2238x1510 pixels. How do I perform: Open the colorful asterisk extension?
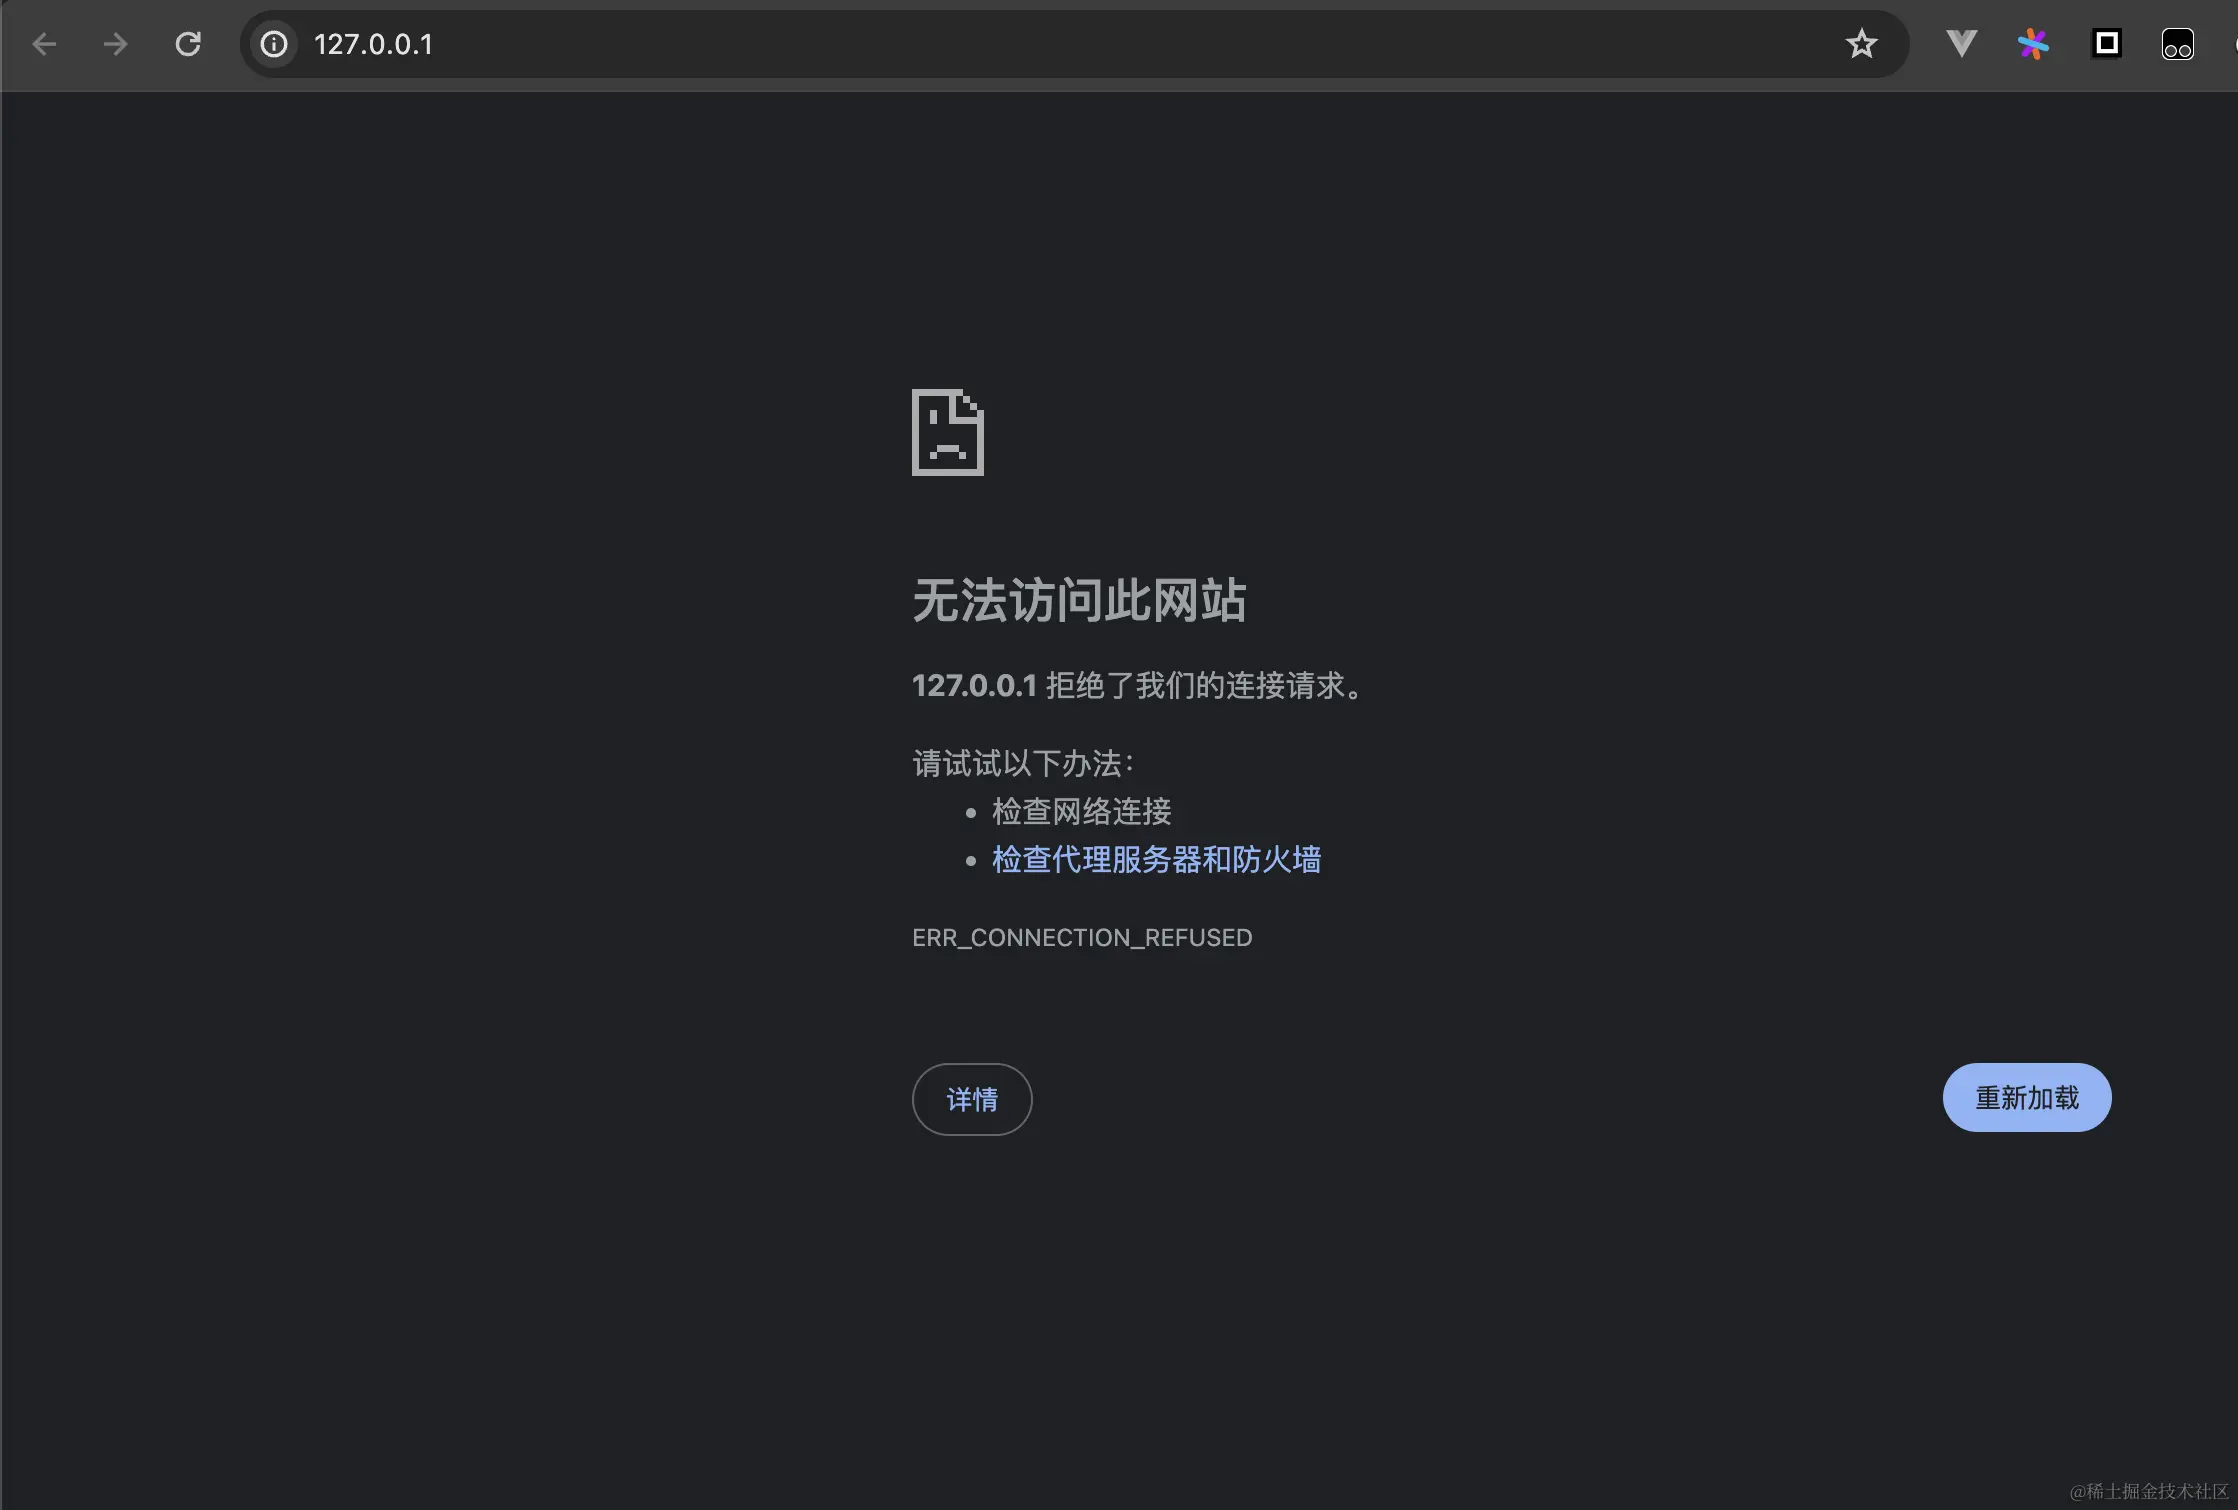click(x=2033, y=43)
